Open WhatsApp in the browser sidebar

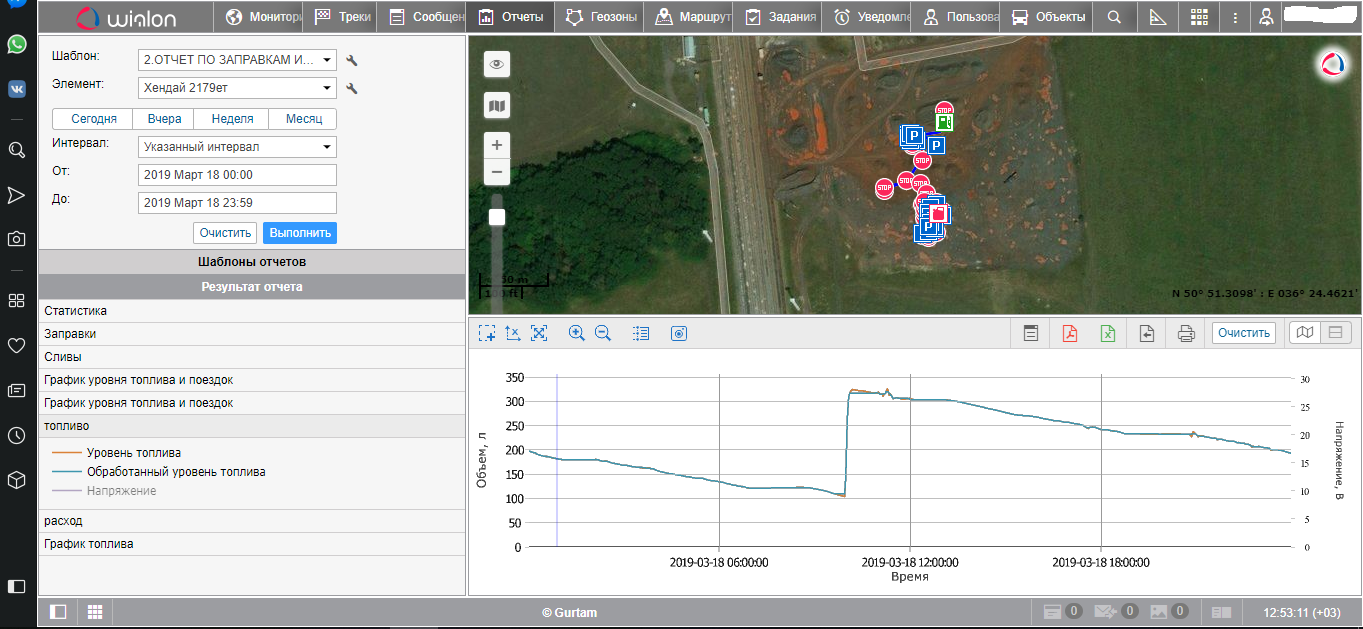coord(17,44)
